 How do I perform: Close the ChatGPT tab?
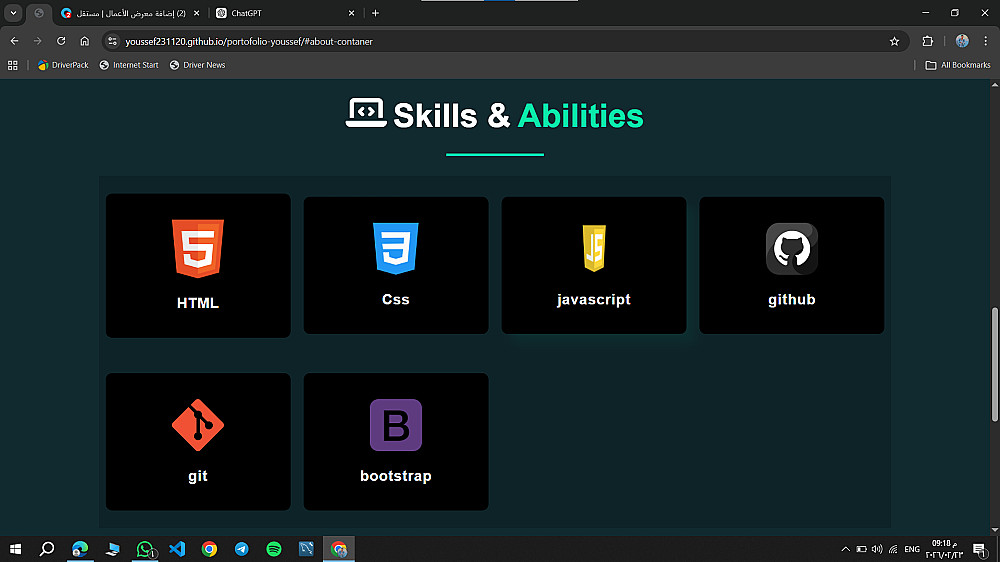coord(351,13)
